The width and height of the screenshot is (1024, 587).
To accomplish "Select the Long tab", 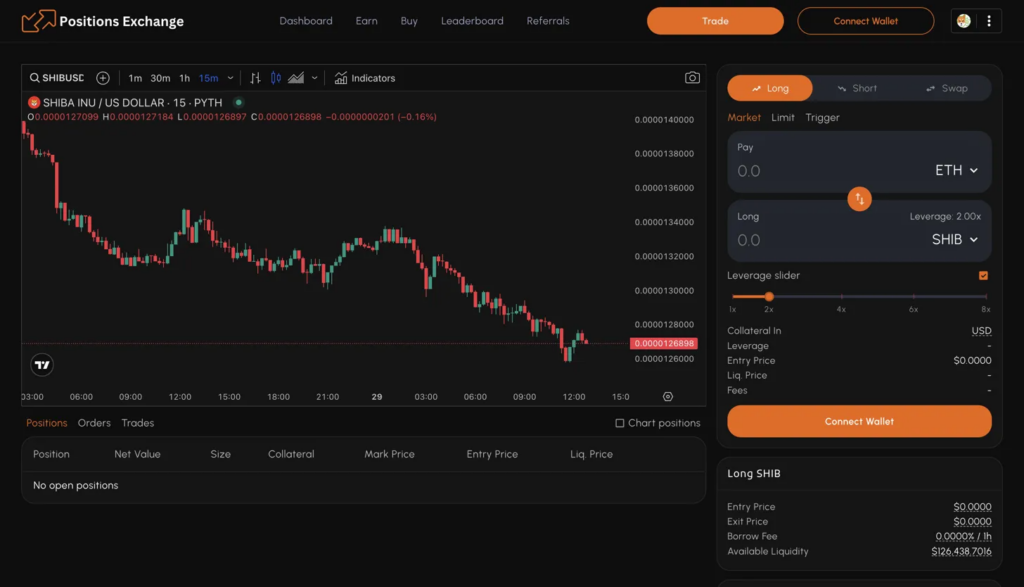I will coord(770,88).
